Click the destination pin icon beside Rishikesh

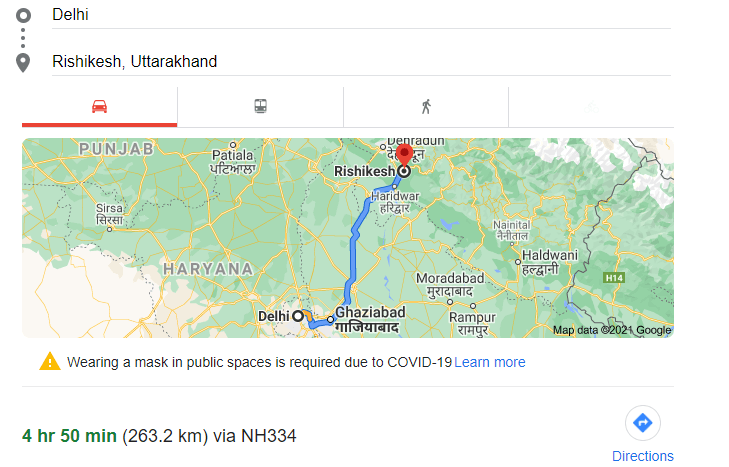tap(23, 63)
